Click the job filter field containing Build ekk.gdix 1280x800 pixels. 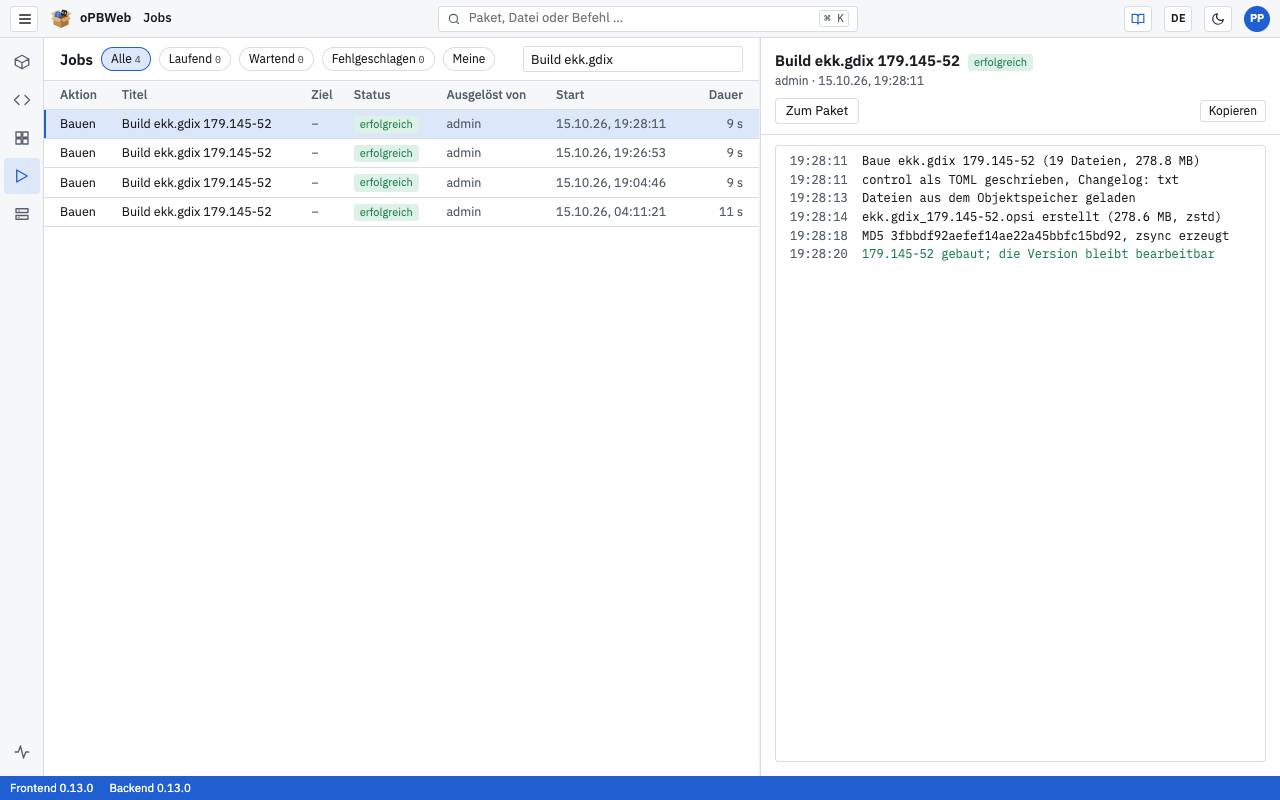click(633, 59)
